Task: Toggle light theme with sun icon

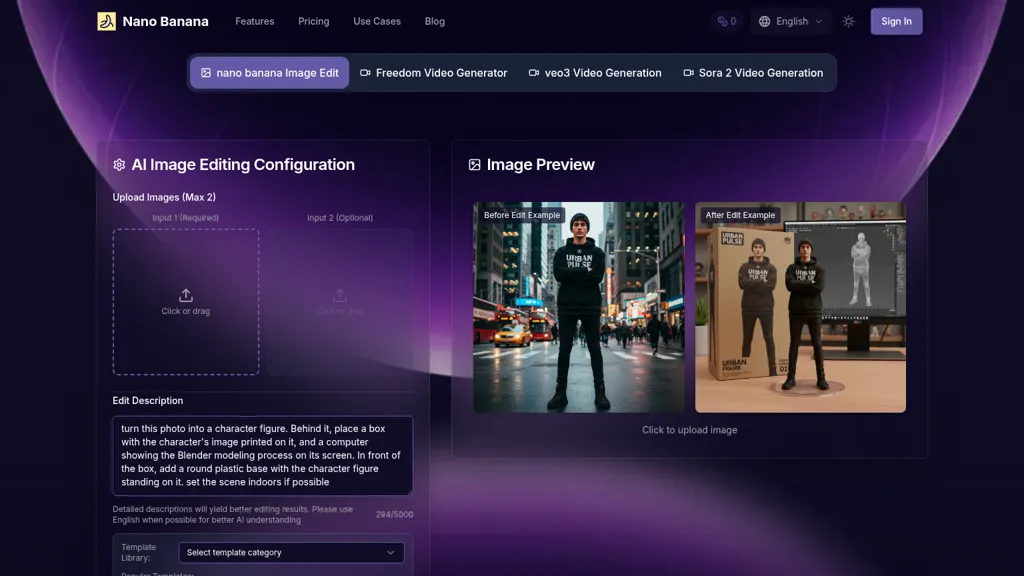Action: pyautogui.click(x=848, y=22)
